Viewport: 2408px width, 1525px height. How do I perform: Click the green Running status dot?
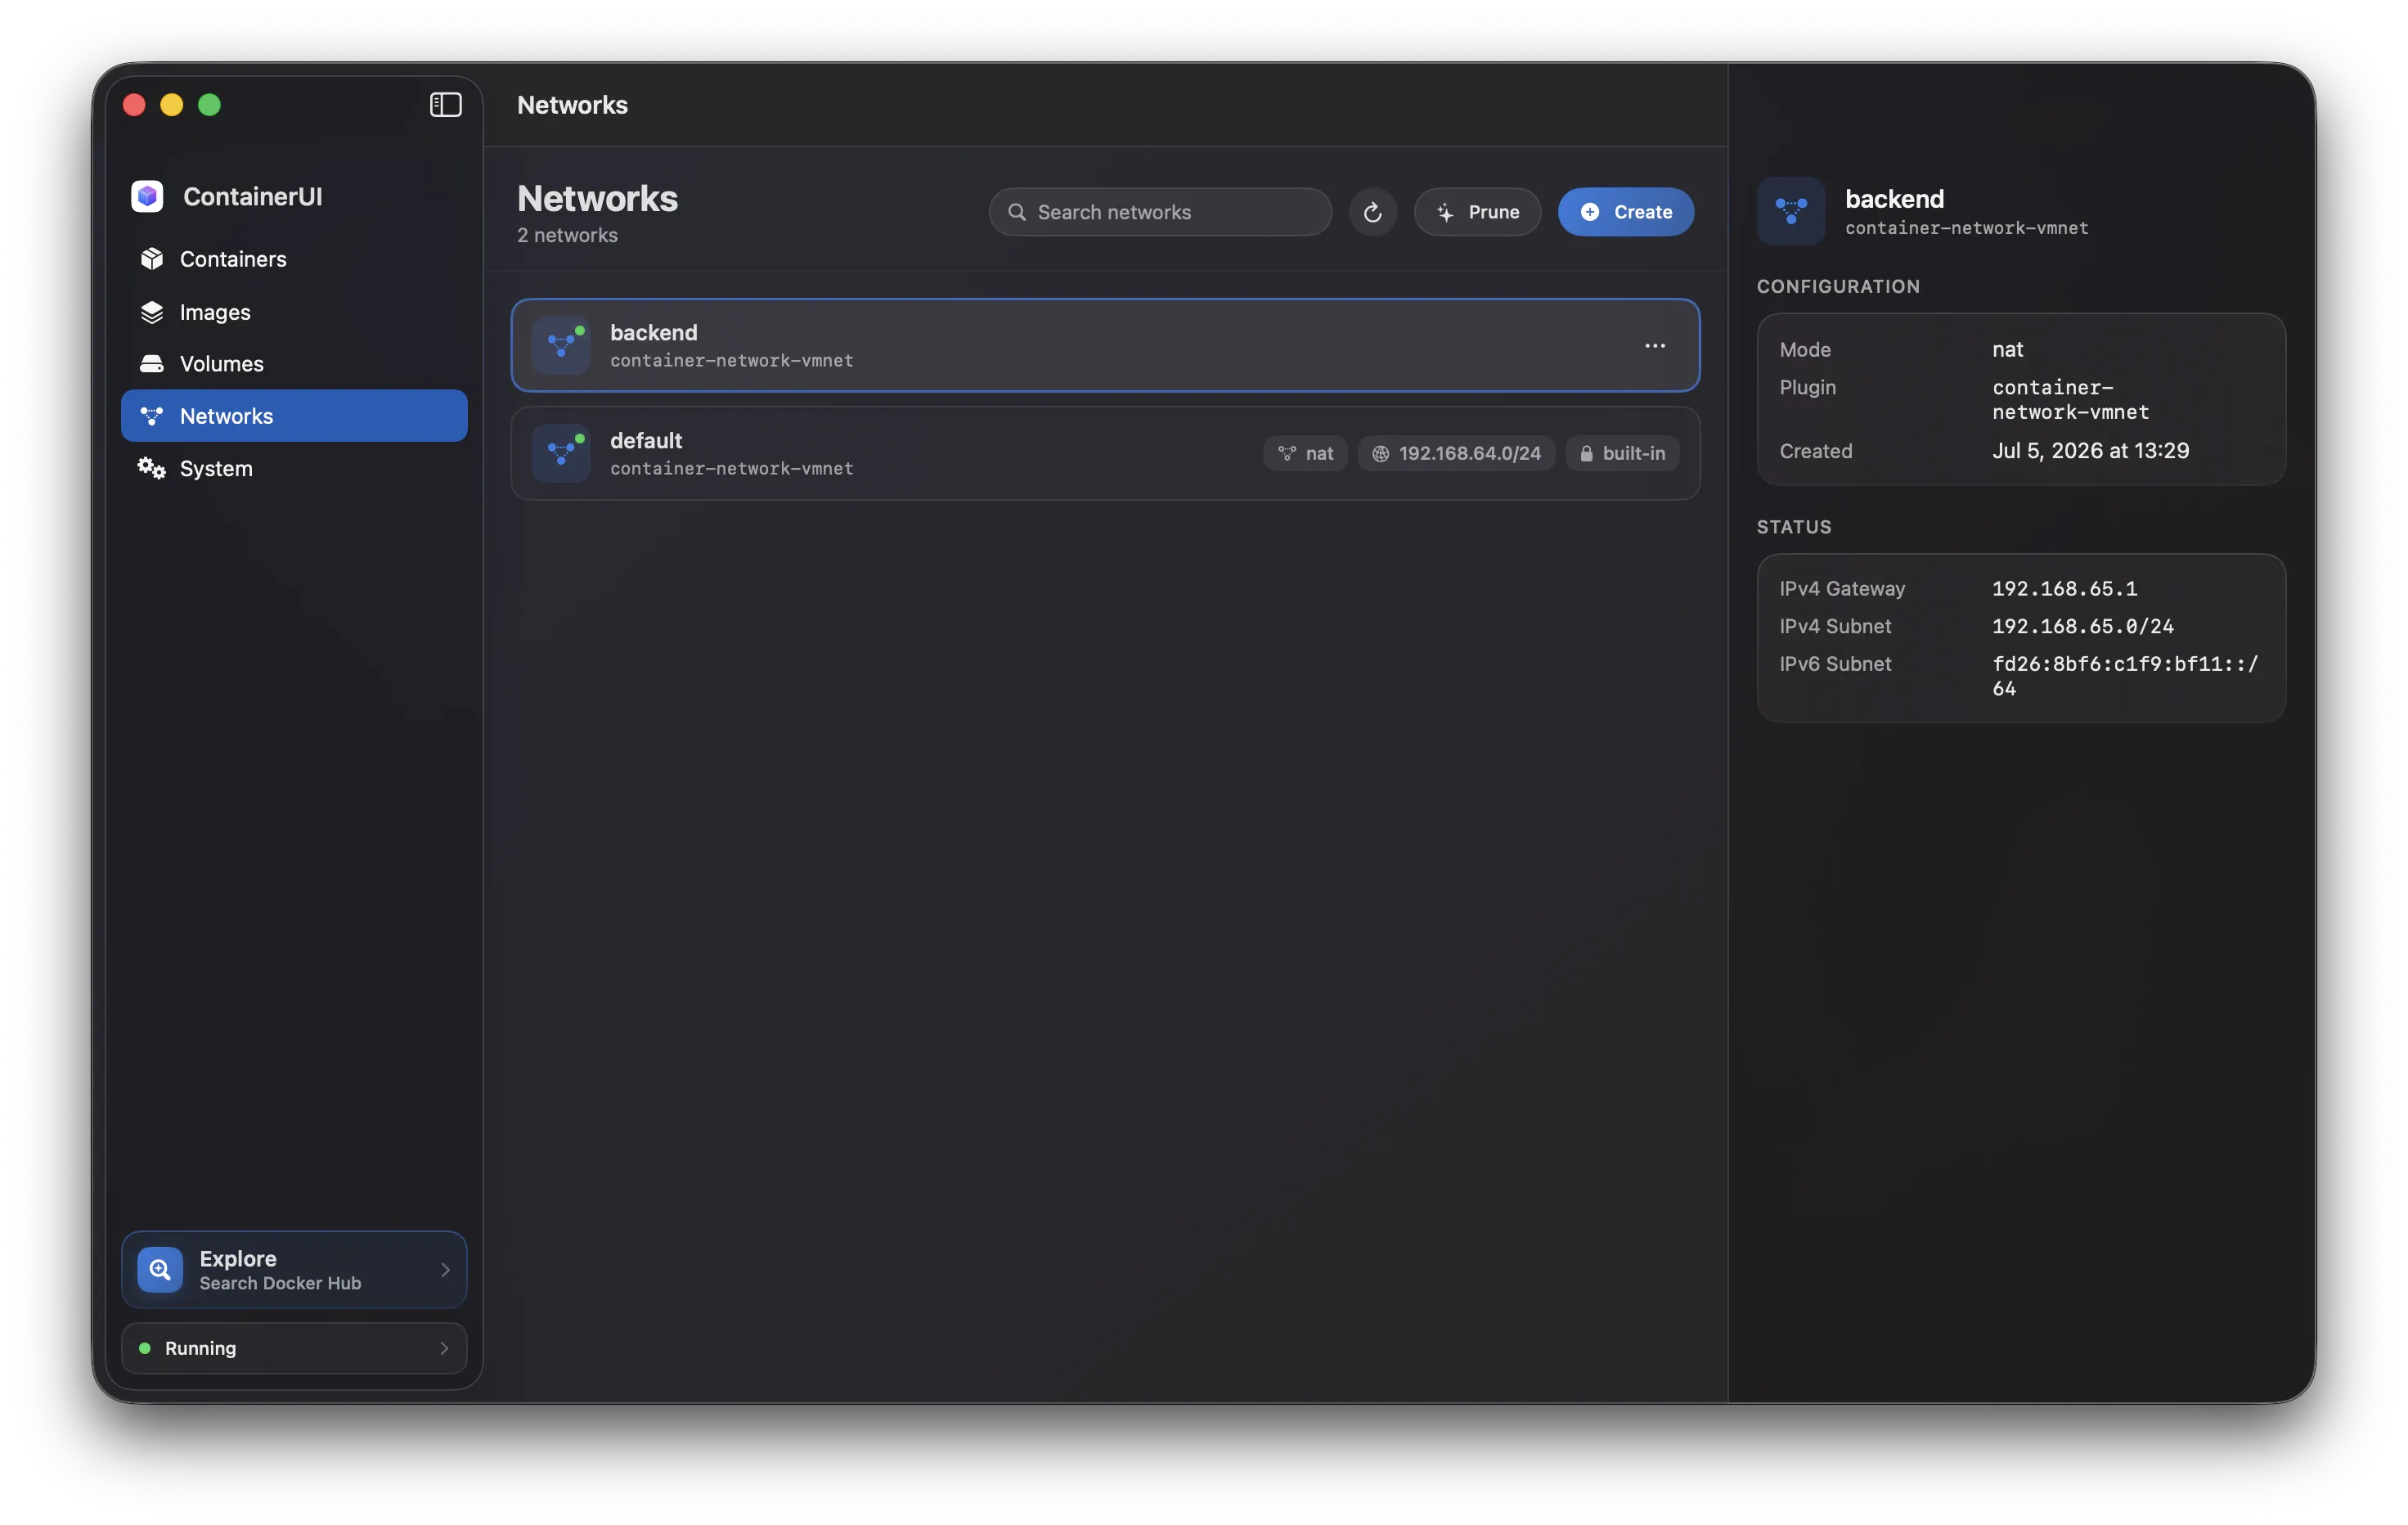[x=145, y=1348]
